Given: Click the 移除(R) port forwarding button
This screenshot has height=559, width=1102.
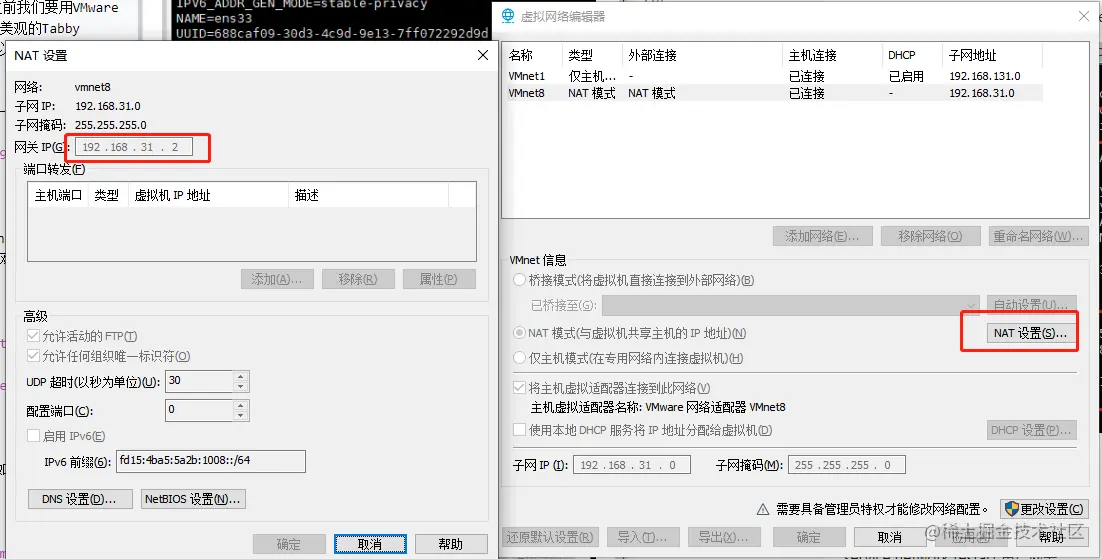Looking at the screenshot, I should point(358,279).
